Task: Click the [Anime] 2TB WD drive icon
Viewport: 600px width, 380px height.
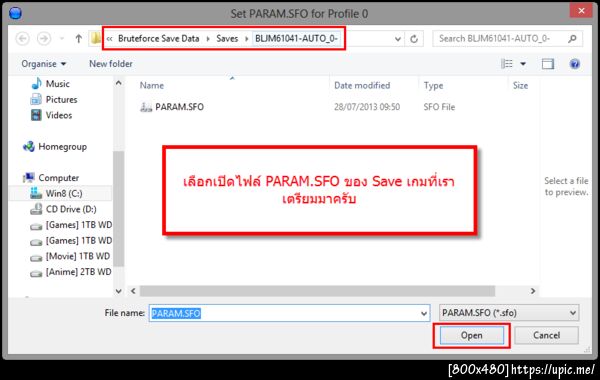Action: pyautogui.click(x=36, y=274)
